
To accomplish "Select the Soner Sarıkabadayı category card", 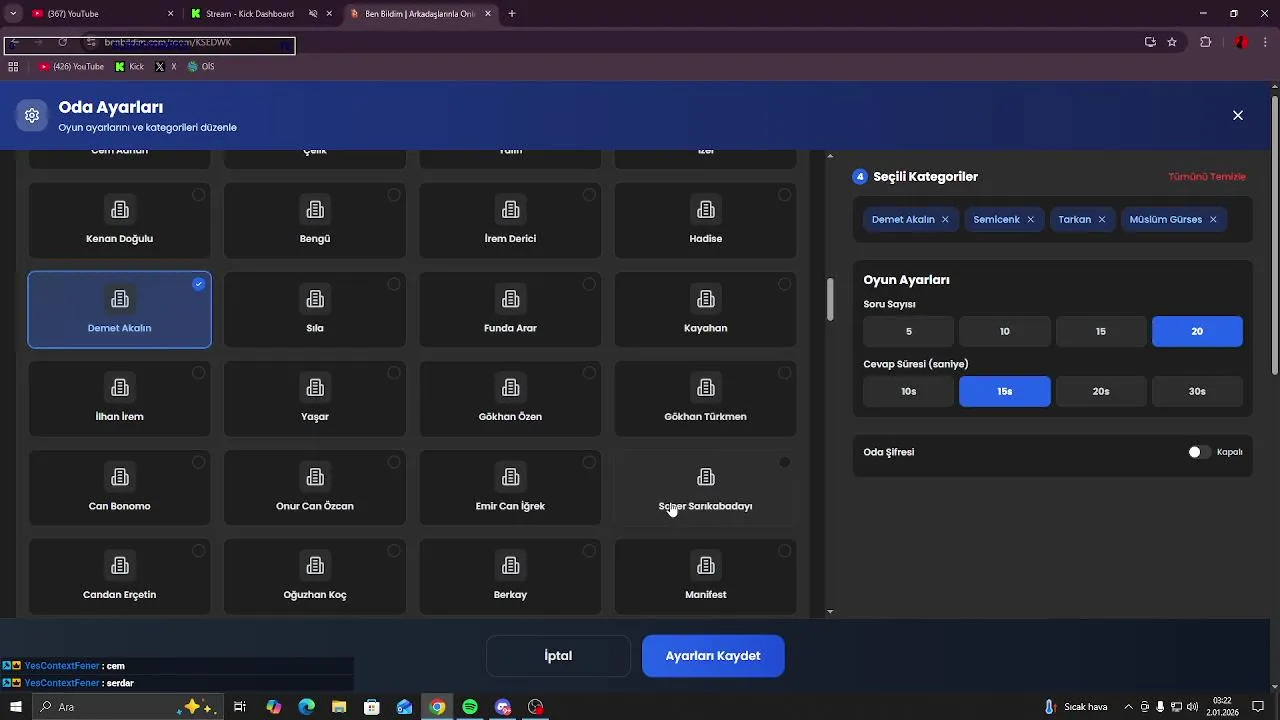I will [706, 488].
